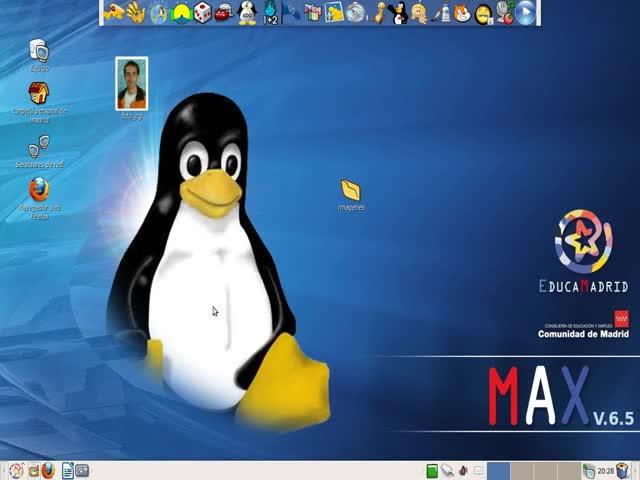Open the green tray icon in the taskbar
The image size is (640, 480).
tap(432, 471)
